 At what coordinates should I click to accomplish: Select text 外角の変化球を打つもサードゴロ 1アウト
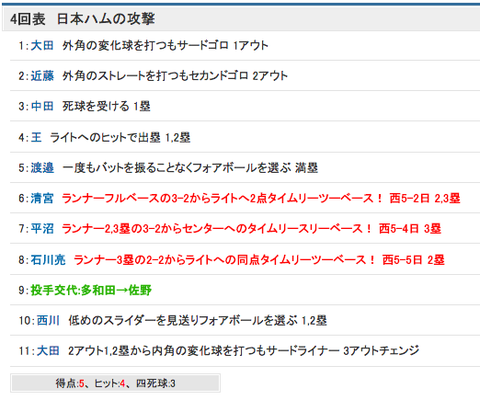pyautogui.click(x=165, y=45)
